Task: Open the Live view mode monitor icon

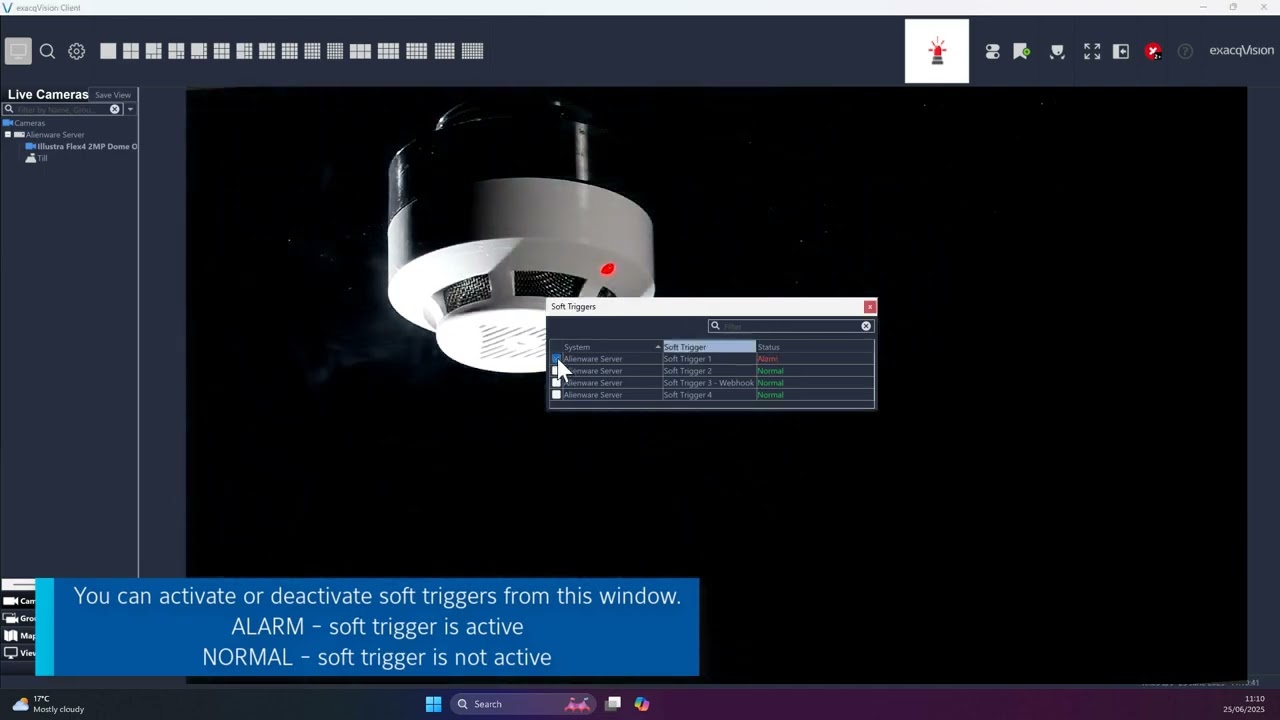Action: tap(18, 51)
